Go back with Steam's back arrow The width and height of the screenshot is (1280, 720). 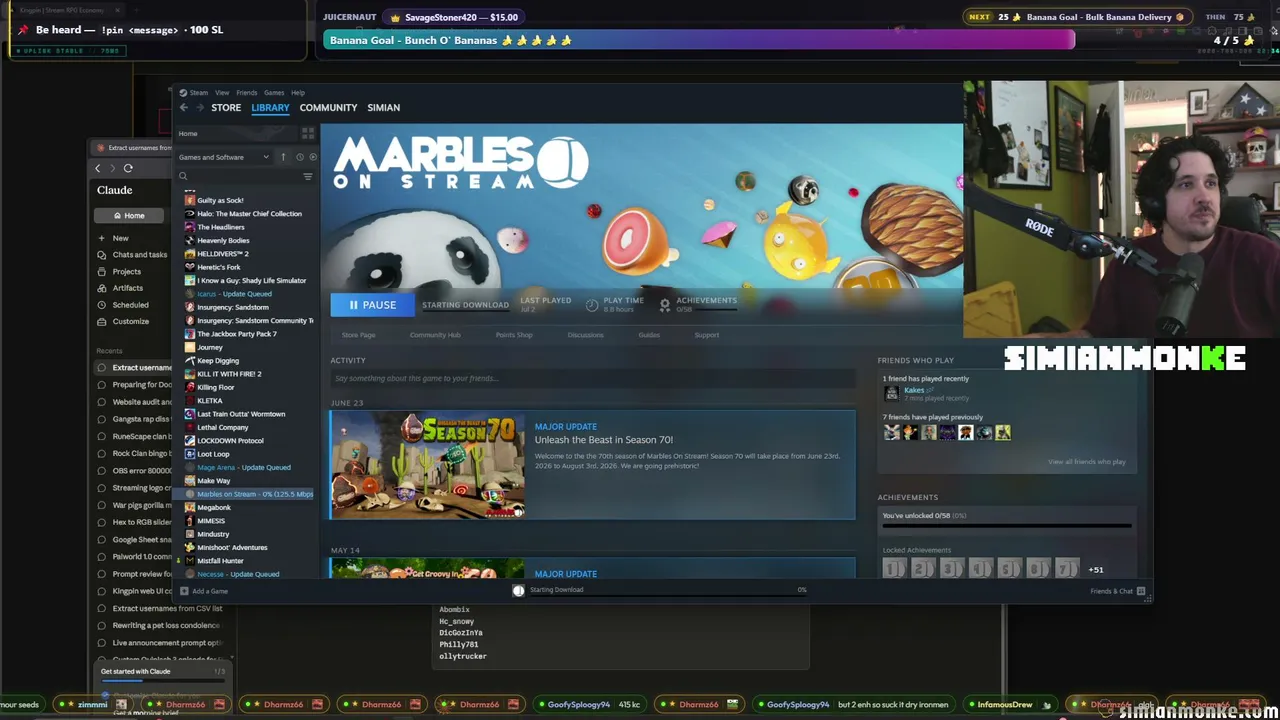(x=184, y=107)
